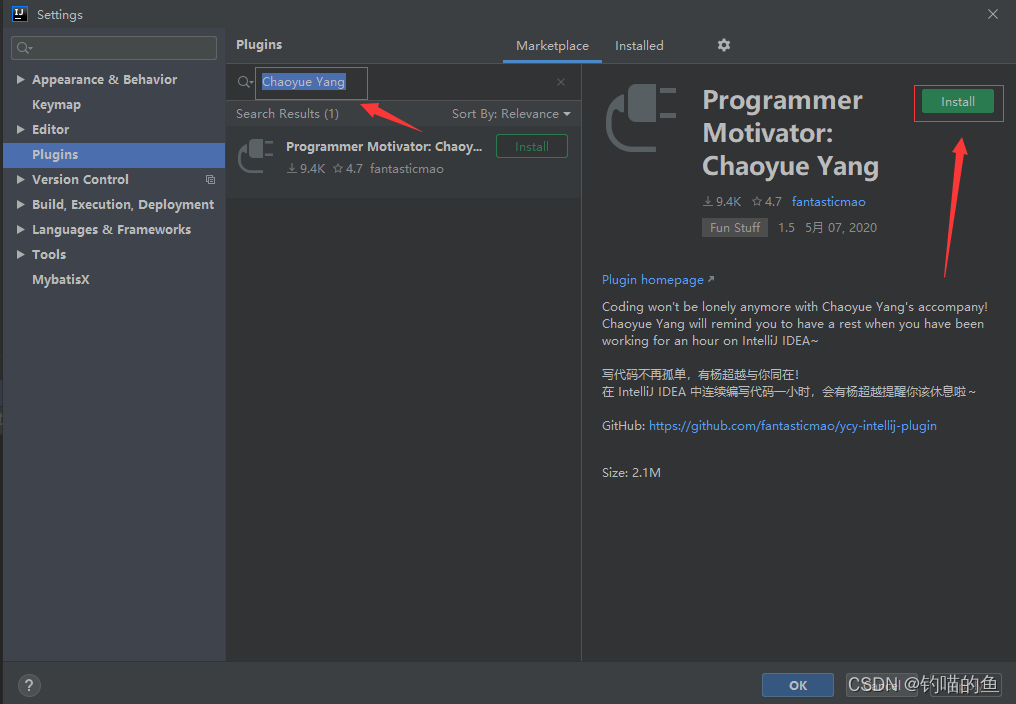The image size is (1016, 704).
Task: Focus the settings search field
Action: coord(114,48)
